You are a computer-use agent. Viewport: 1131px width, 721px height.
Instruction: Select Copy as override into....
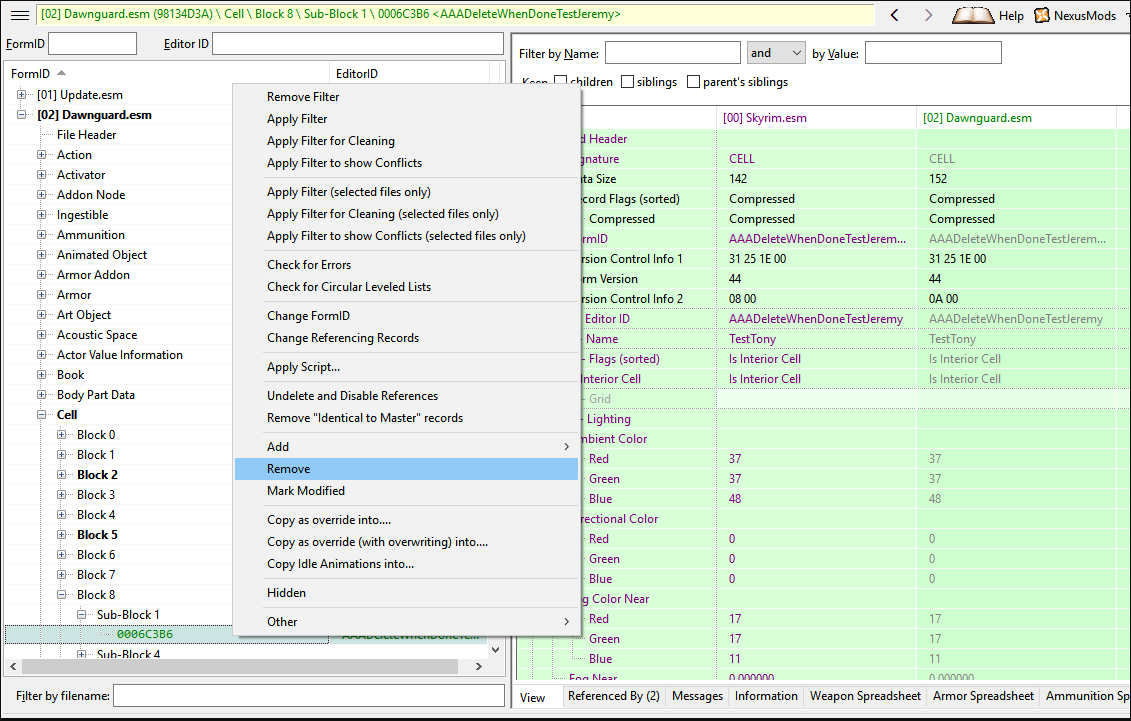(x=407, y=520)
